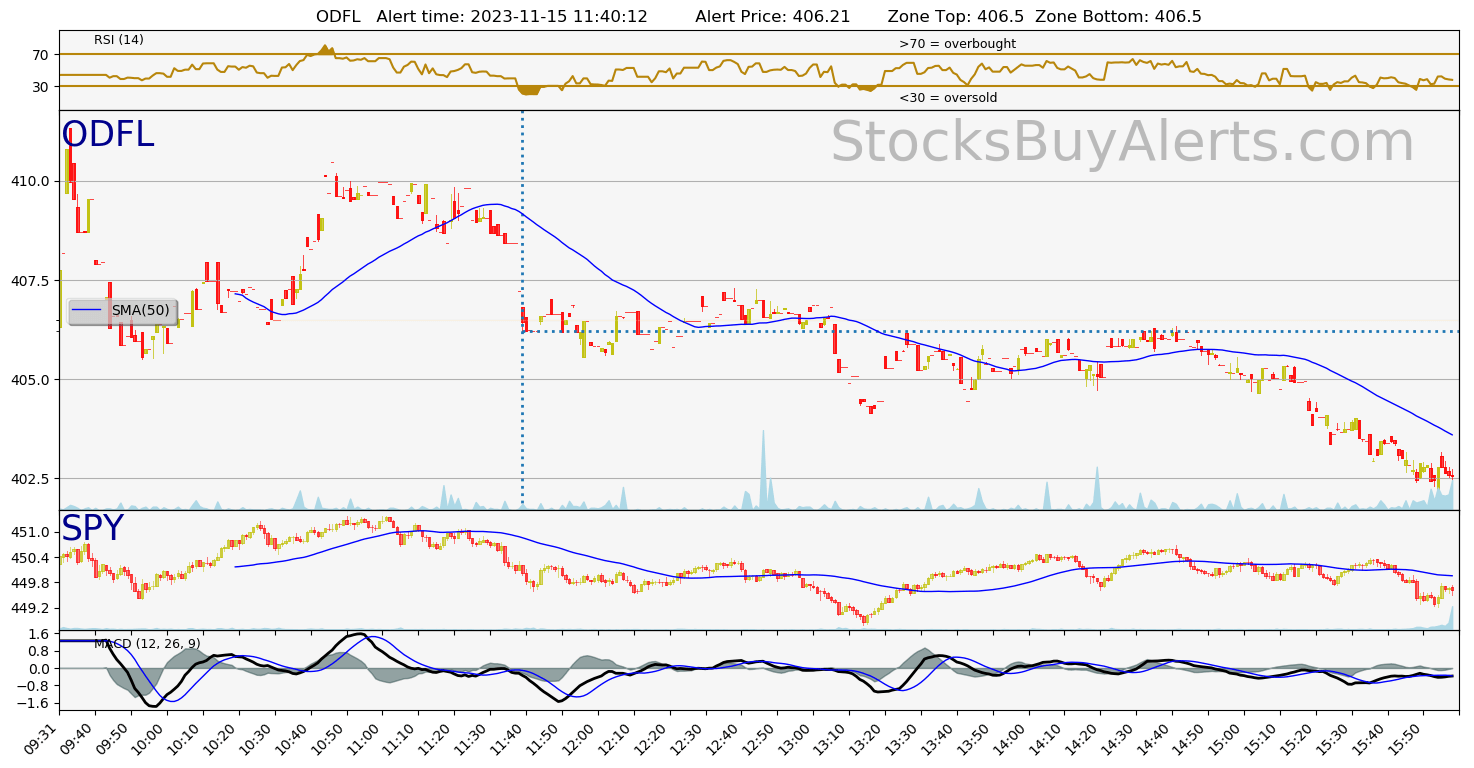The height and width of the screenshot is (768, 1474).
Task: Click the "<30 = oversold" annotation
Action: (x=948, y=98)
